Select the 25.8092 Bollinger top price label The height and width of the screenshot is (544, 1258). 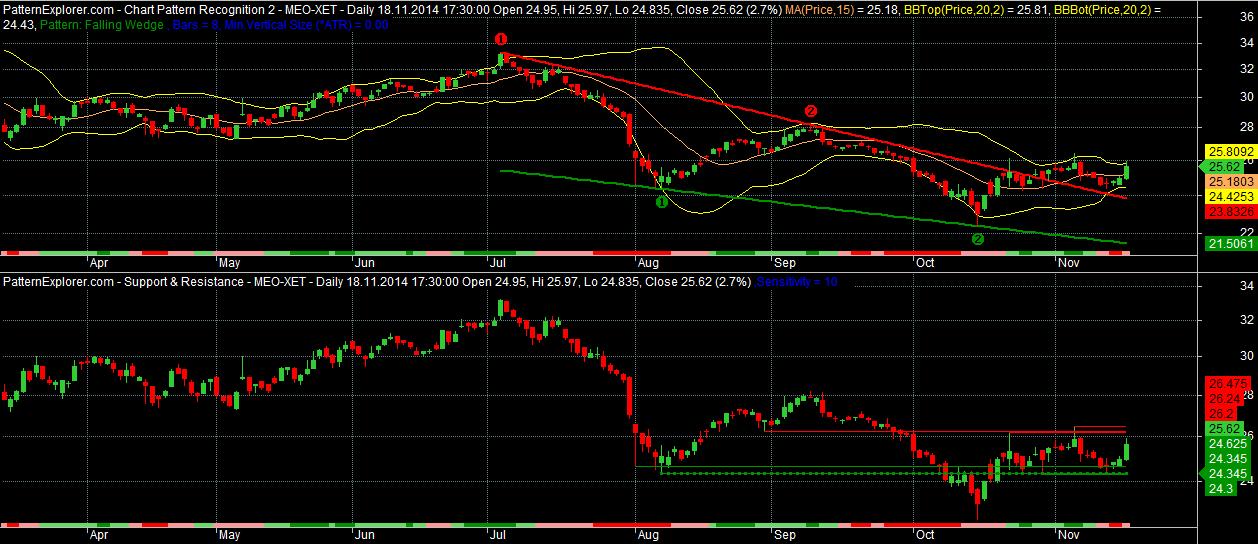point(1231,151)
